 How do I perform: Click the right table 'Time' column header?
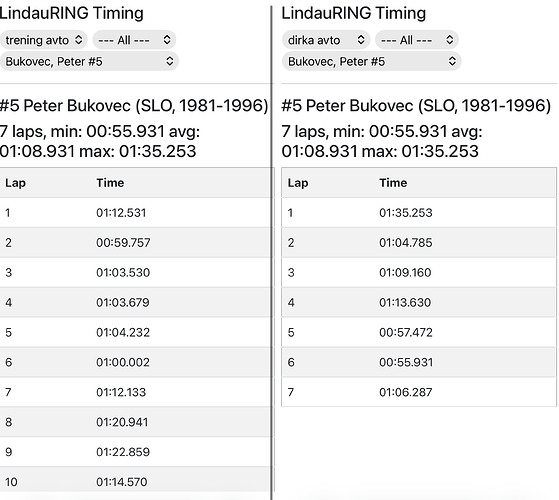pyautogui.click(x=393, y=183)
